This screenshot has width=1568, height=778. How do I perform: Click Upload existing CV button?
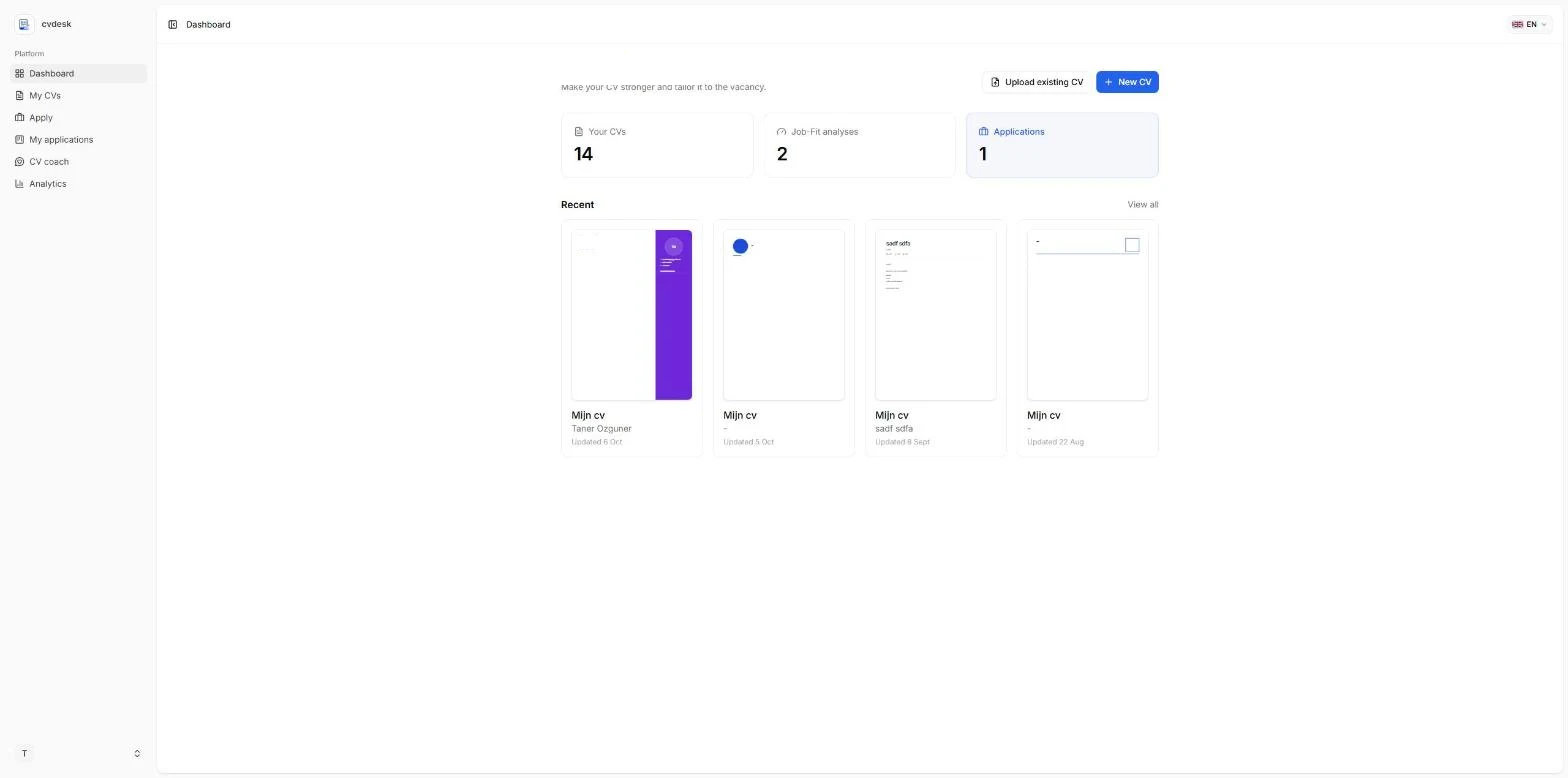pyautogui.click(x=1036, y=82)
